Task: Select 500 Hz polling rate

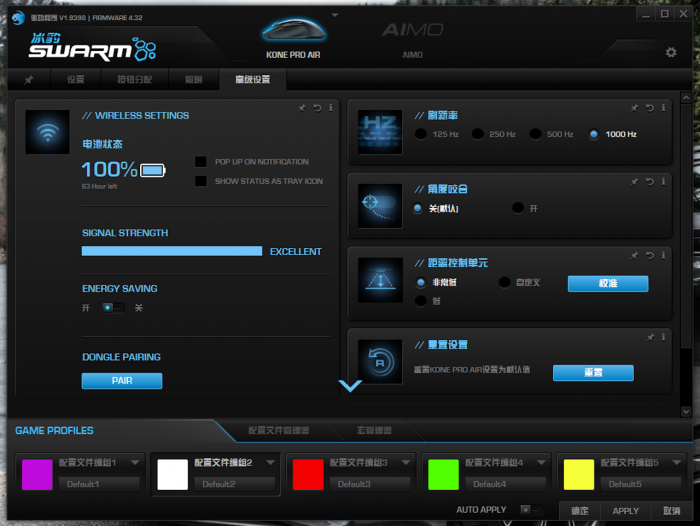Action: pos(536,134)
